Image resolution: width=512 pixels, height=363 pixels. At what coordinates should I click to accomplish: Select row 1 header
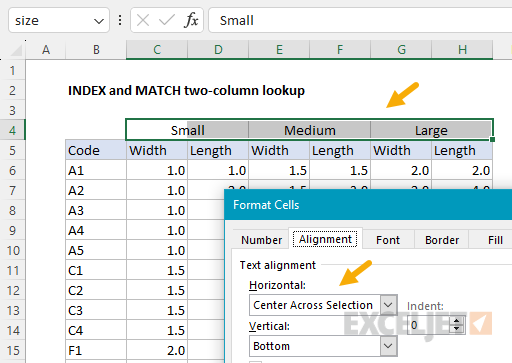coord(13,70)
